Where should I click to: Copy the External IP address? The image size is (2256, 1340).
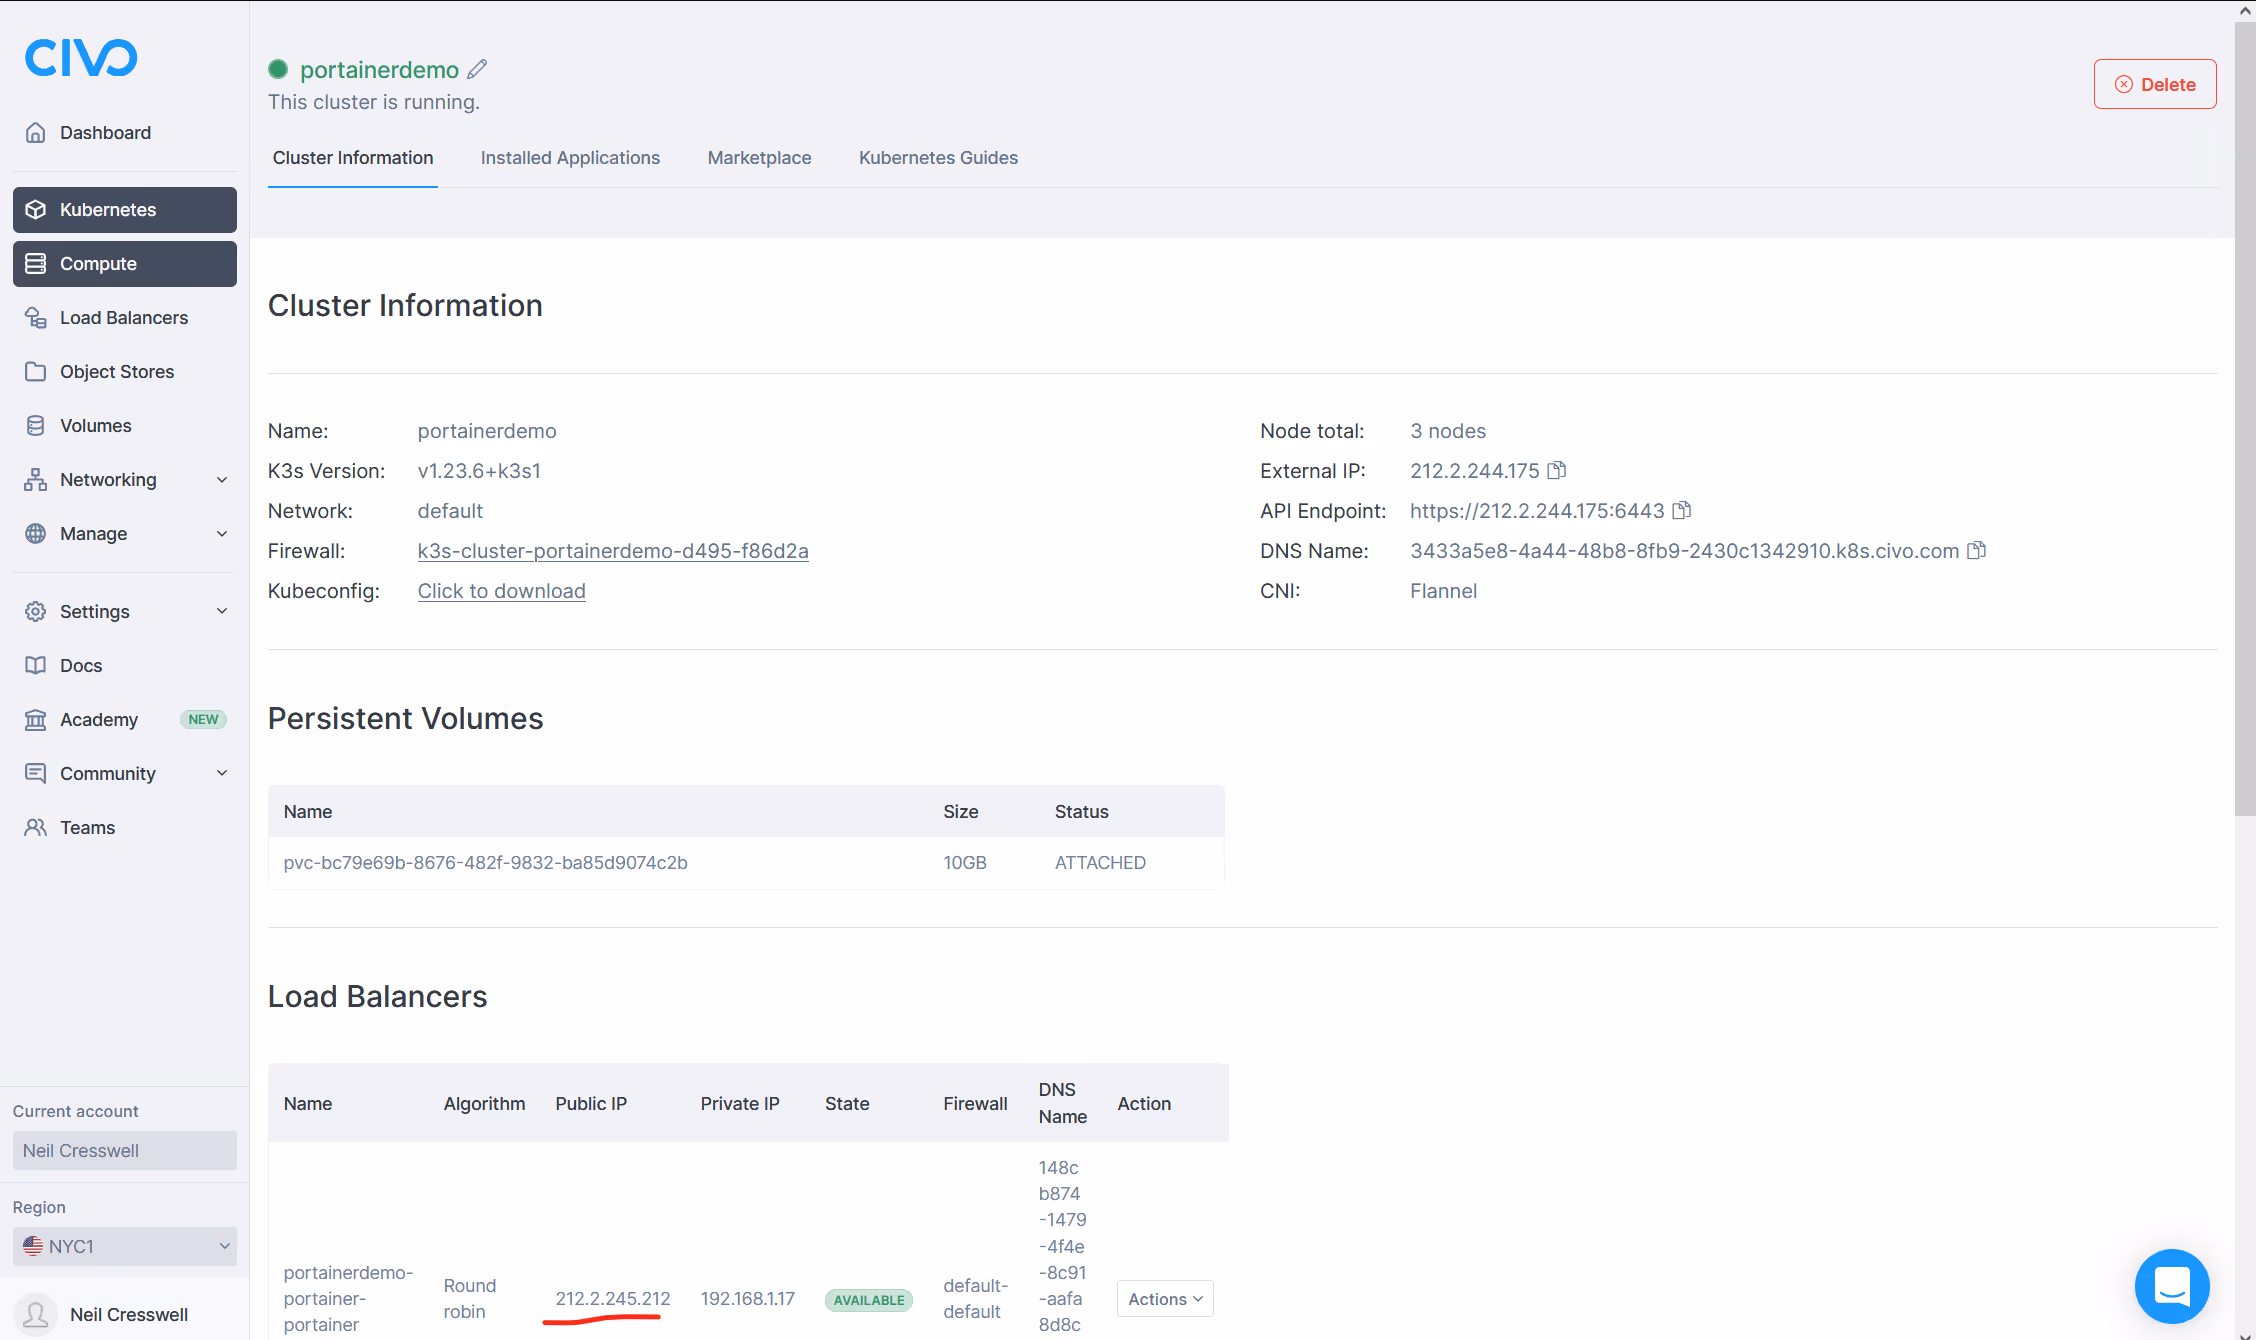pyautogui.click(x=1557, y=470)
